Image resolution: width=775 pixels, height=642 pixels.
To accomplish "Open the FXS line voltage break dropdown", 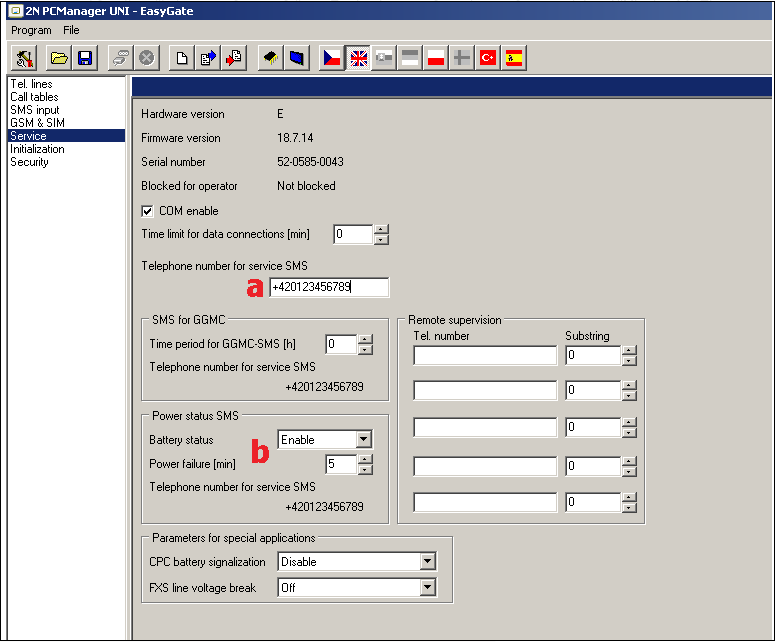I will coord(428,588).
